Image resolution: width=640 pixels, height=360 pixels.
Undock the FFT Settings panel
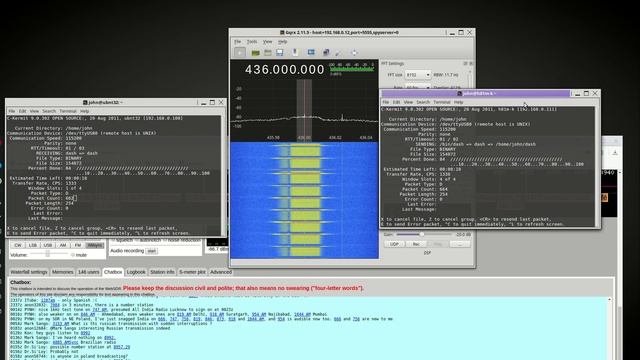pos(465,64)
